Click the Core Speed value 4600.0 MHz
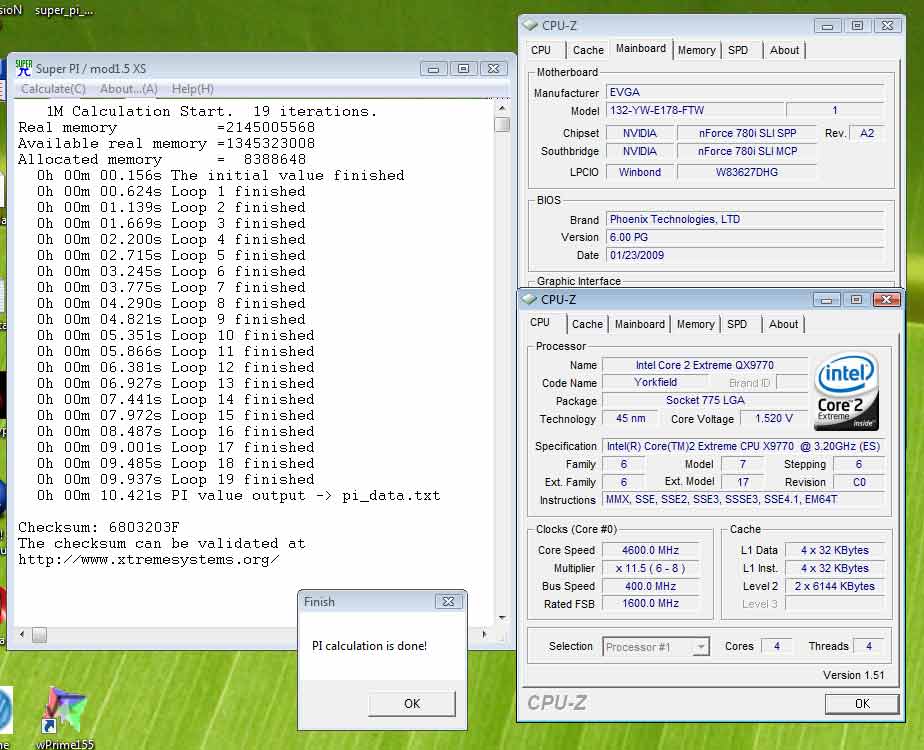The height and width of the screenshot is (750, 924). 651,550
